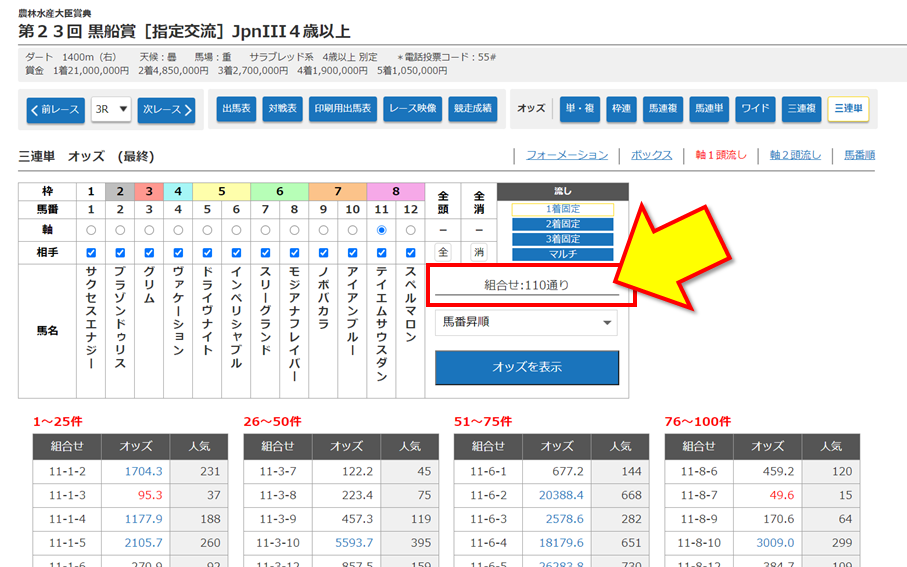This screenshot has width=907, height=567.
Task: Open the ボックス betting link
Action: [x=651, y=156]
